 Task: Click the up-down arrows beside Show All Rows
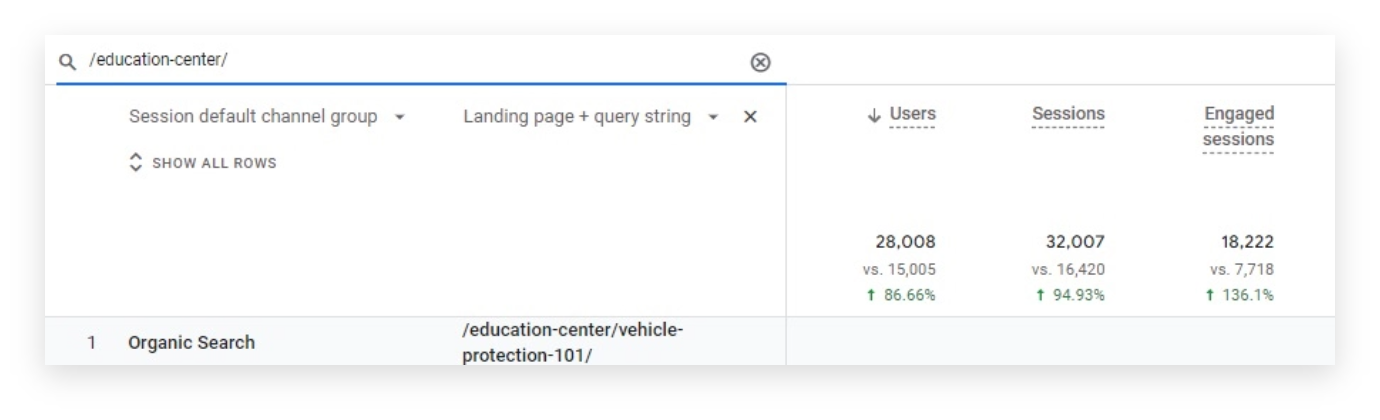137,163
